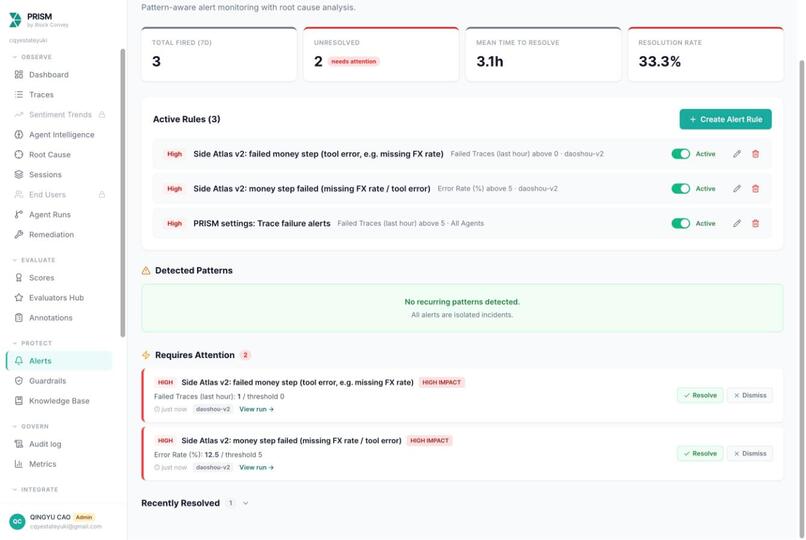Click HIGH IMPACT tag on 'money step failed' alert

coord(429,441)
